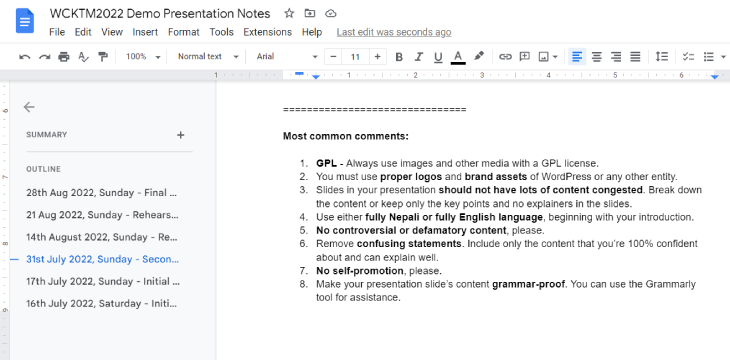Undo the last action
The width and height of the screenshot is (730, 360).
point(25,57)
